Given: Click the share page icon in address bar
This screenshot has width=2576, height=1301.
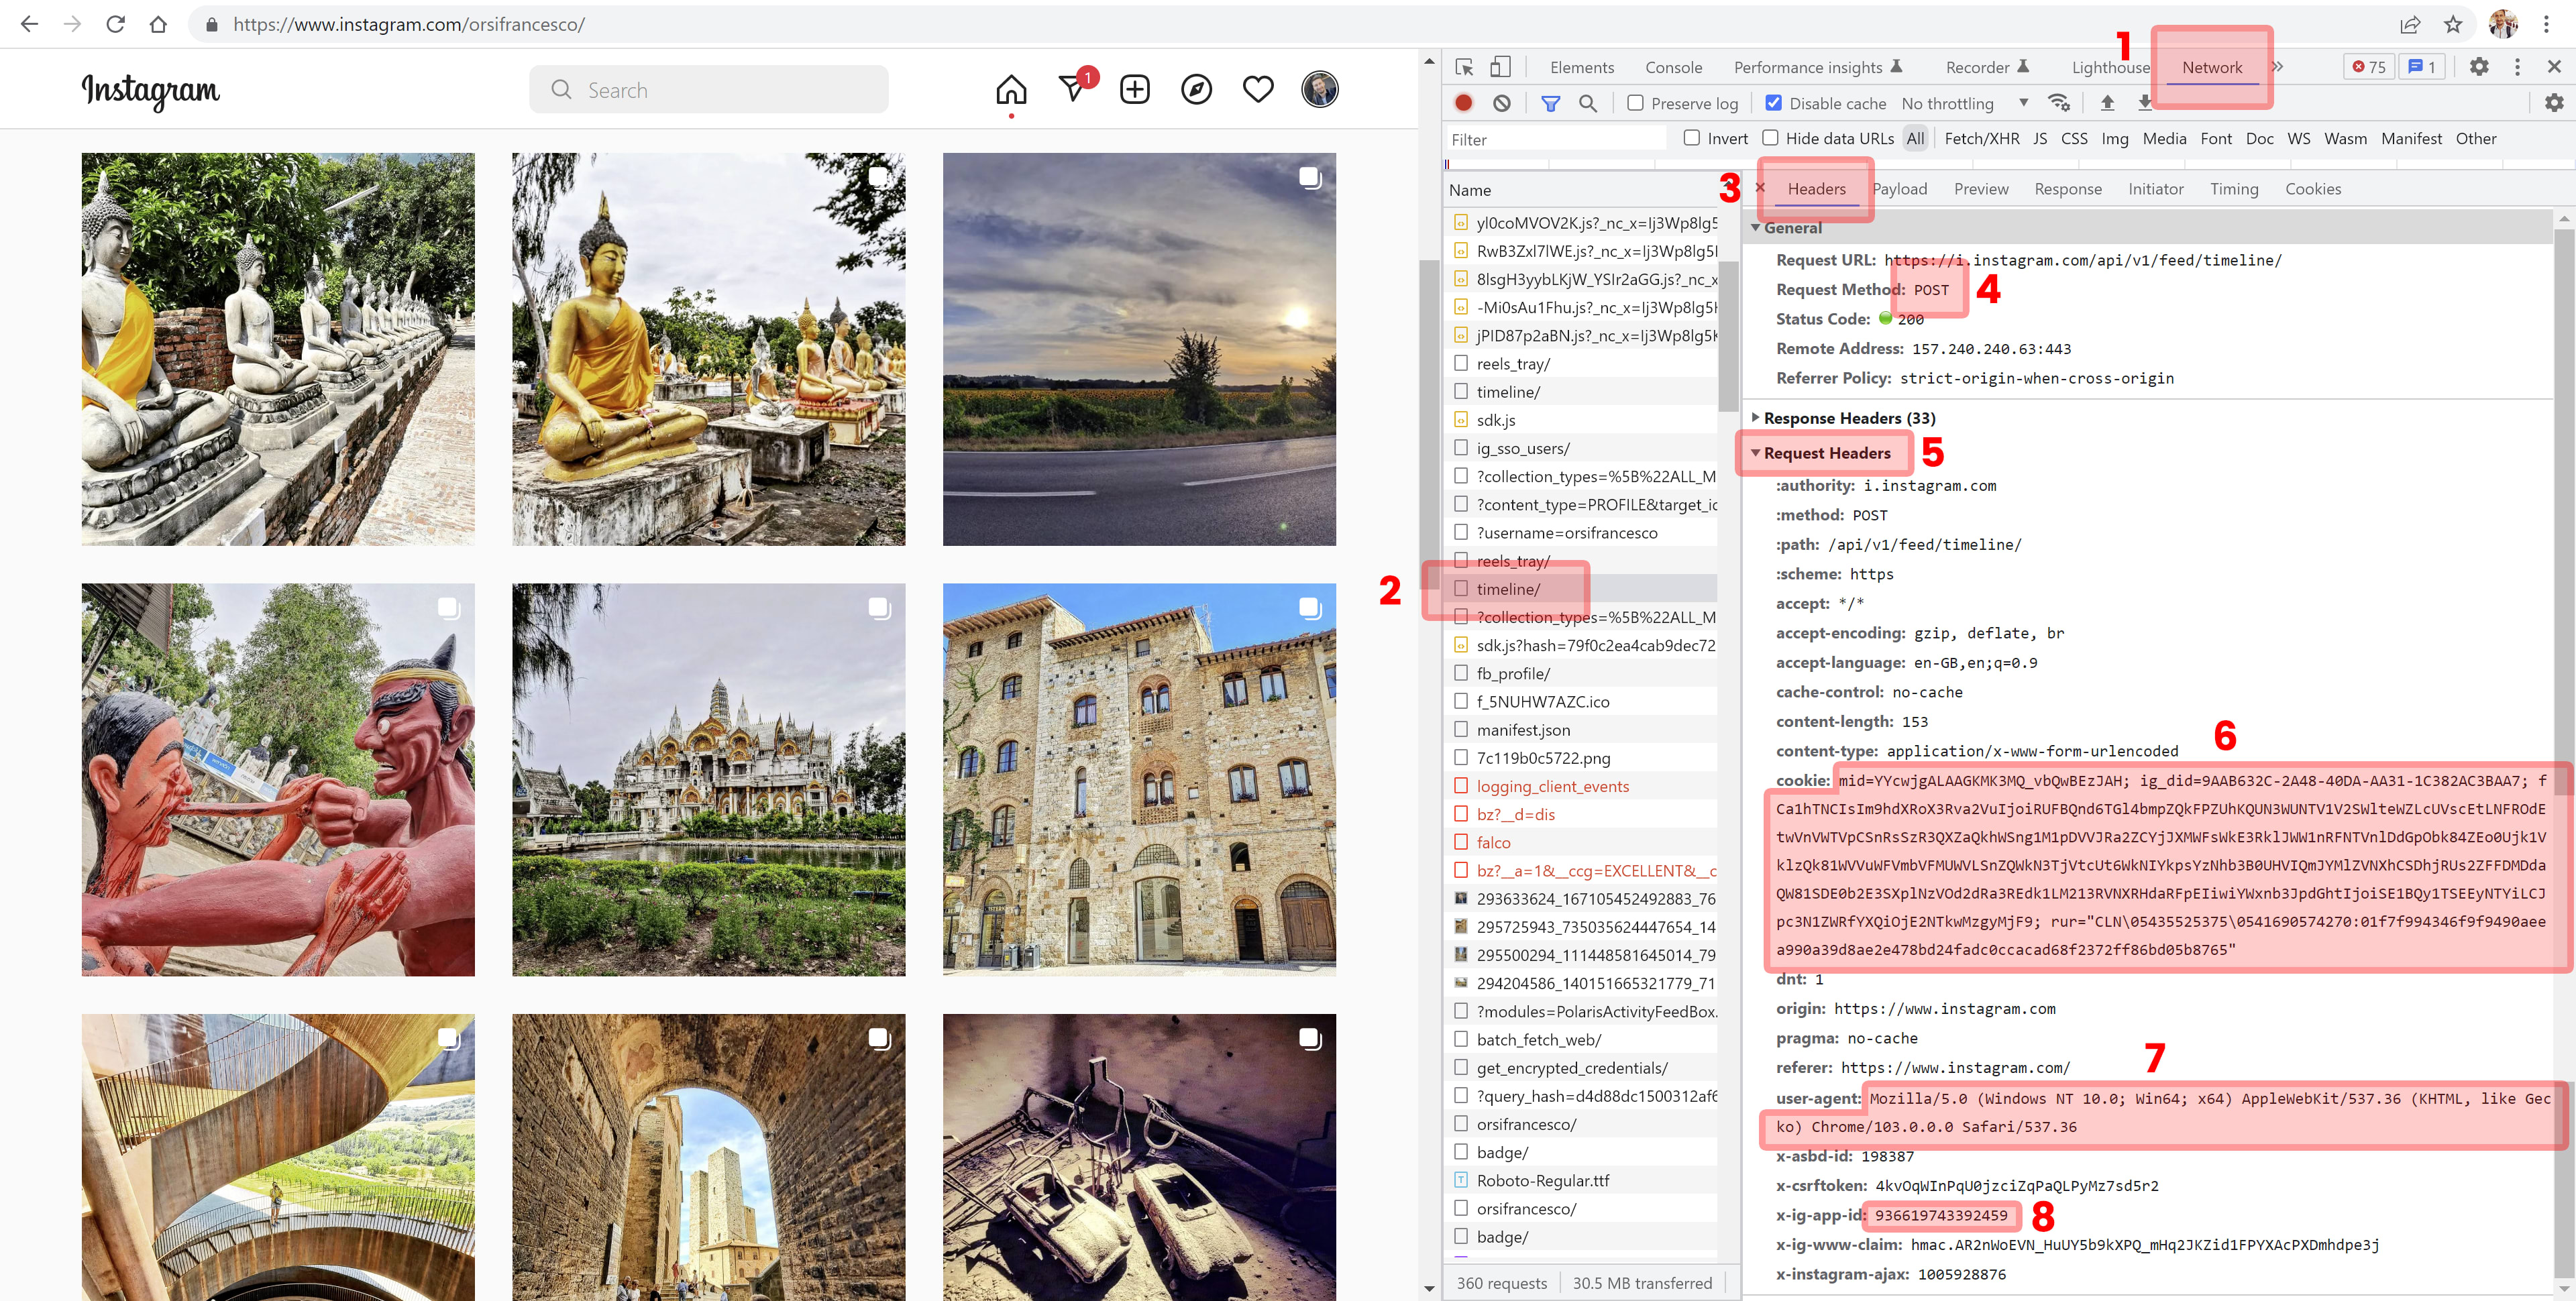Looking at the screenshot, I should coord(2409,24).
